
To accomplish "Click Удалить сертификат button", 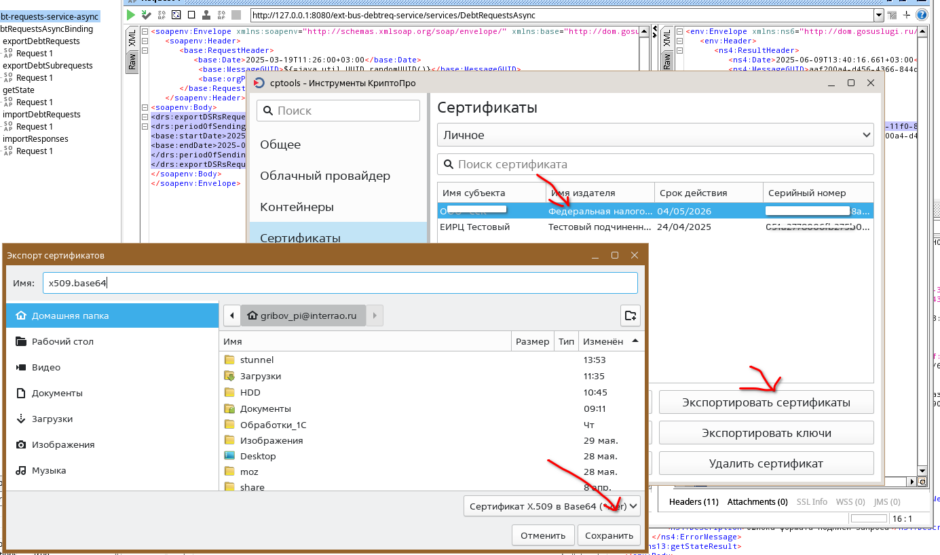I will 766,463.
